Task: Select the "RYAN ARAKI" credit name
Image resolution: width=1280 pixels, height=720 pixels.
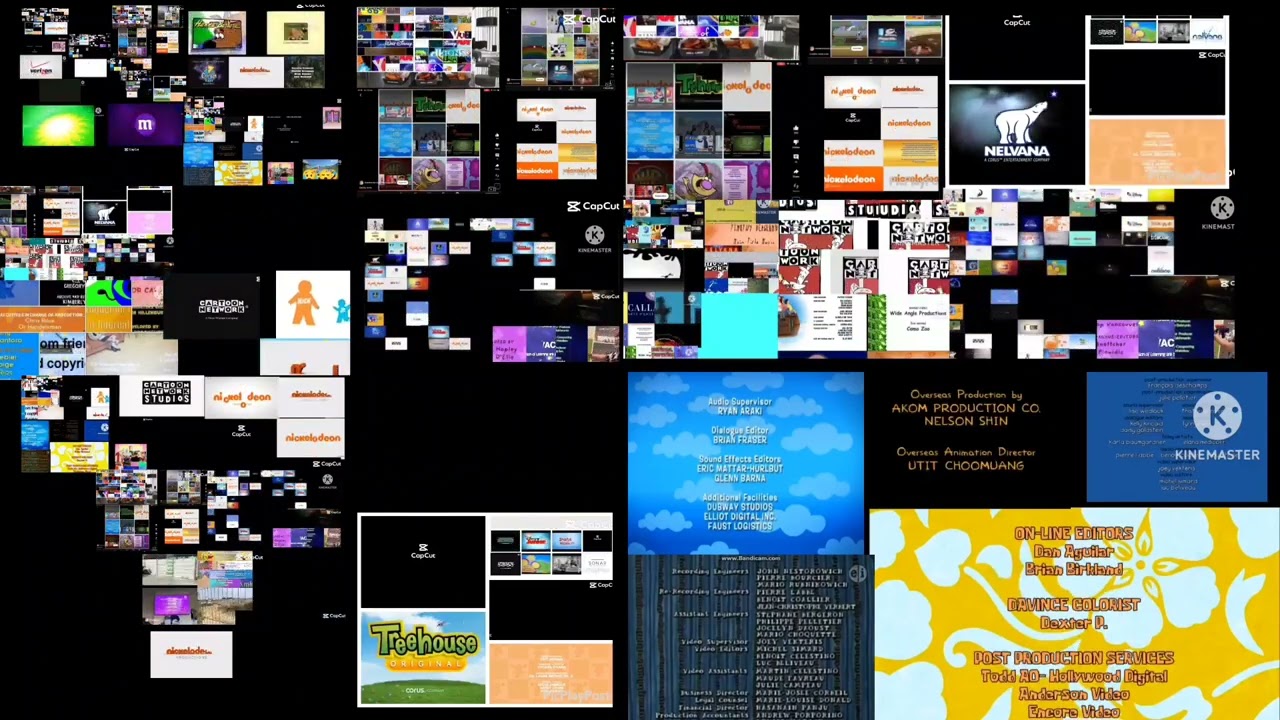Action: tap(740, 412)
